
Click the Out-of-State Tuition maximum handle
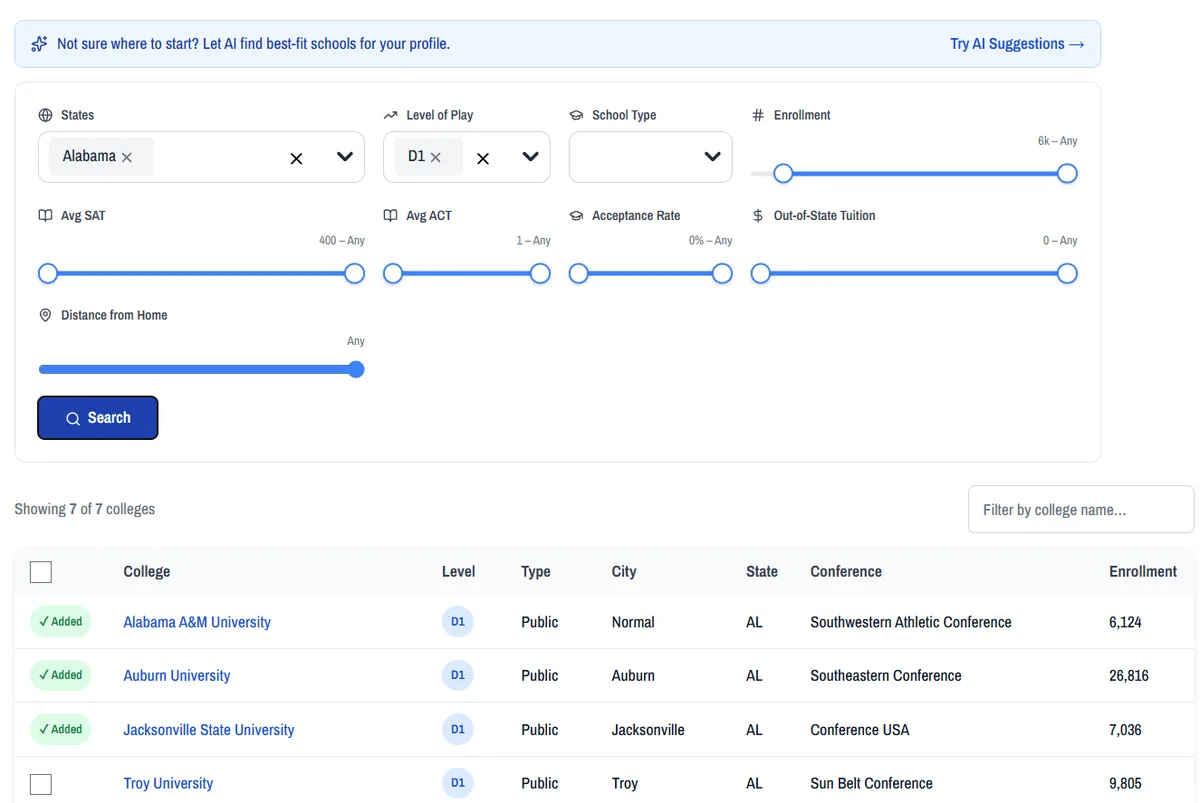coord(1067,274)
